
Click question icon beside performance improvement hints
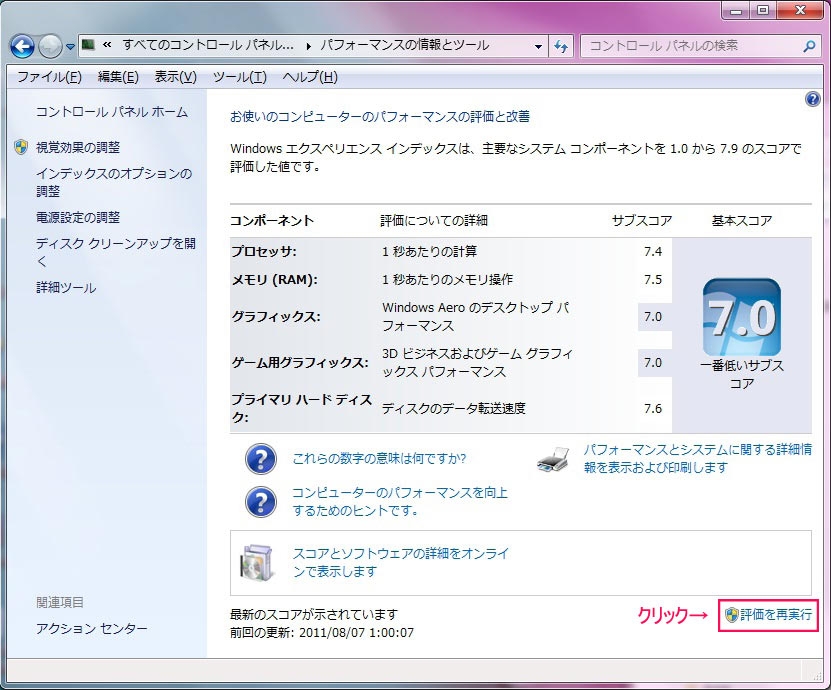(261, 501)
